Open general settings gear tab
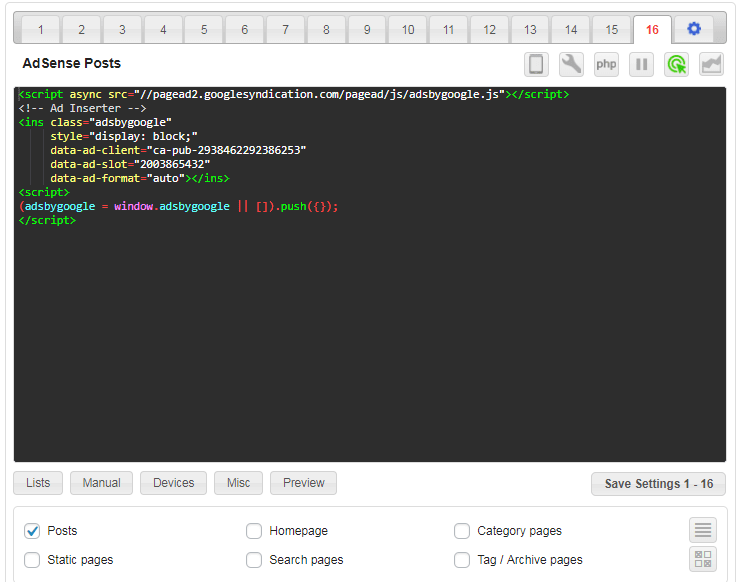Viewport: 738px width, 582px height. point(694,29)
